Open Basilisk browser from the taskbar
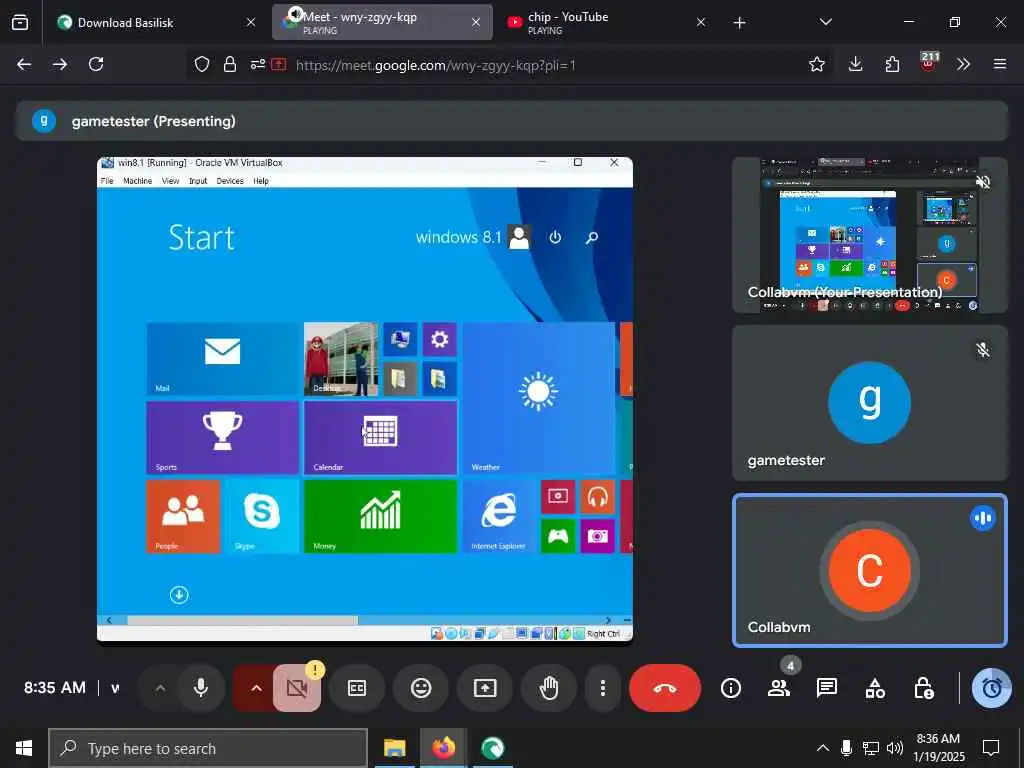The width and height of the screenshot is (1024, 768). tap(493, 748)
